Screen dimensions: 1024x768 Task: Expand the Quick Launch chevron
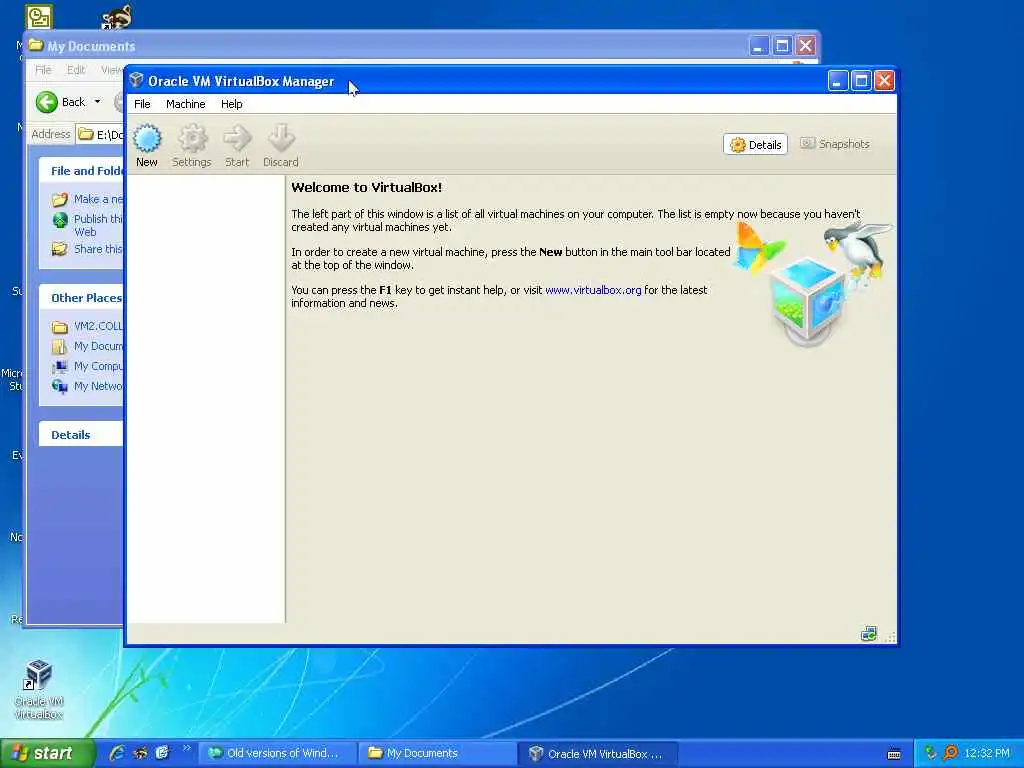pos(187,749)
